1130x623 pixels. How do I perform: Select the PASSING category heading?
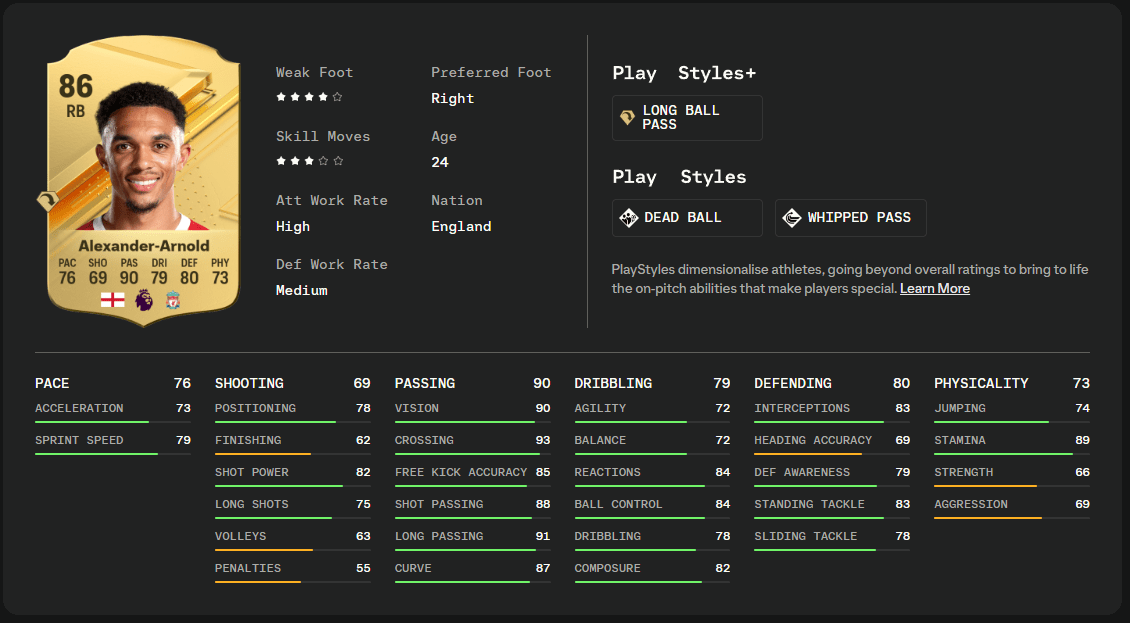pos(424,384)
